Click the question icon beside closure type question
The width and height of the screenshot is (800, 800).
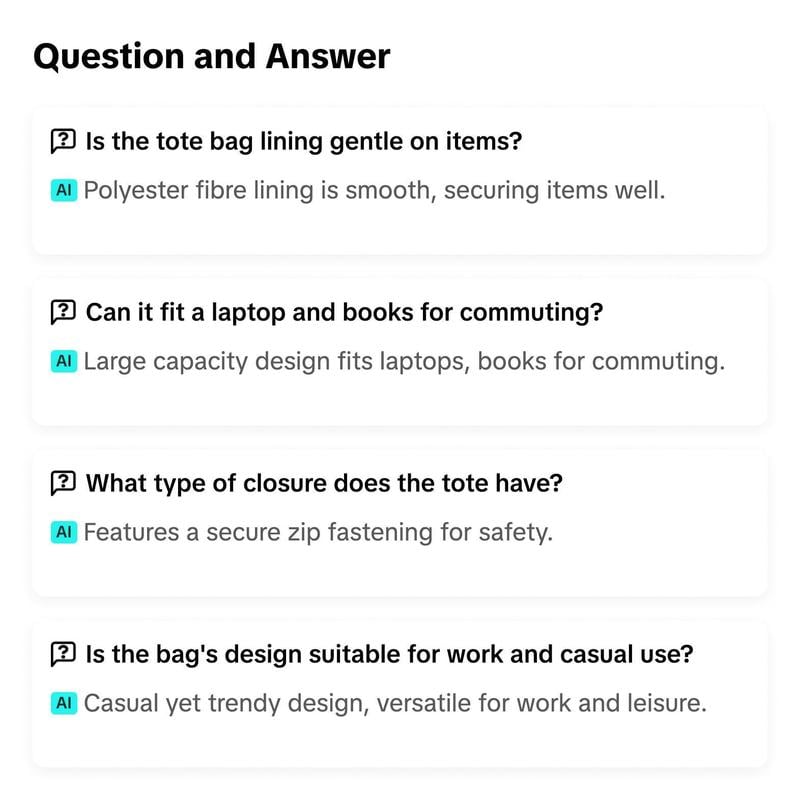(62, 483)
